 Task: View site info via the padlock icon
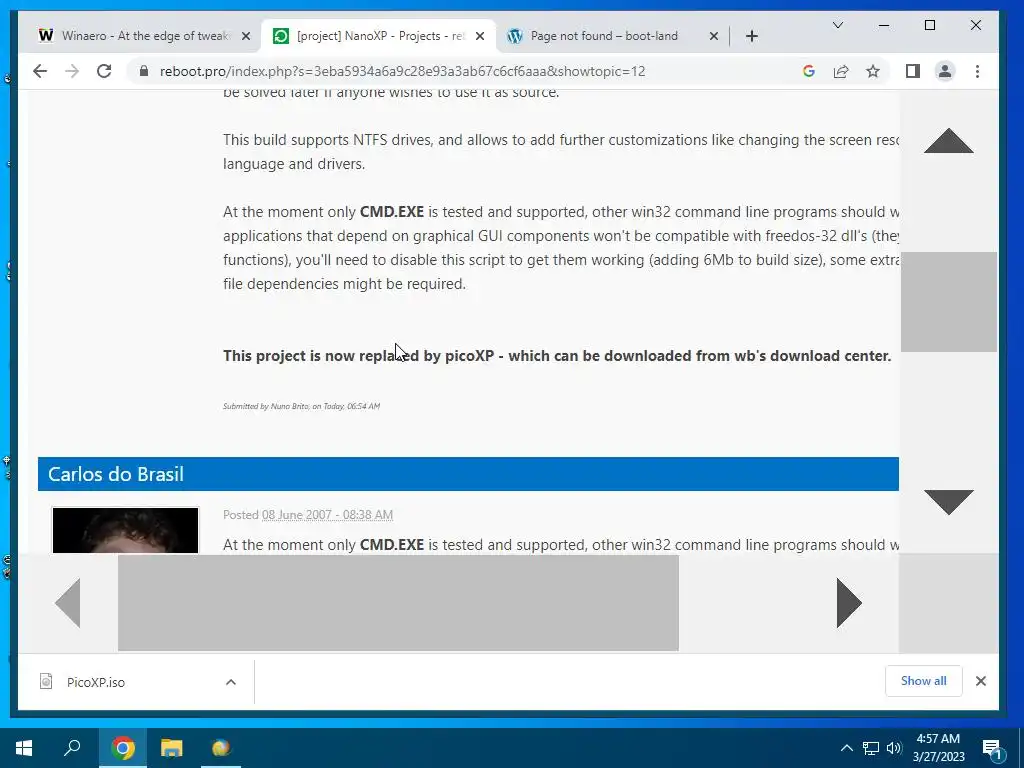tap(144, 71)
